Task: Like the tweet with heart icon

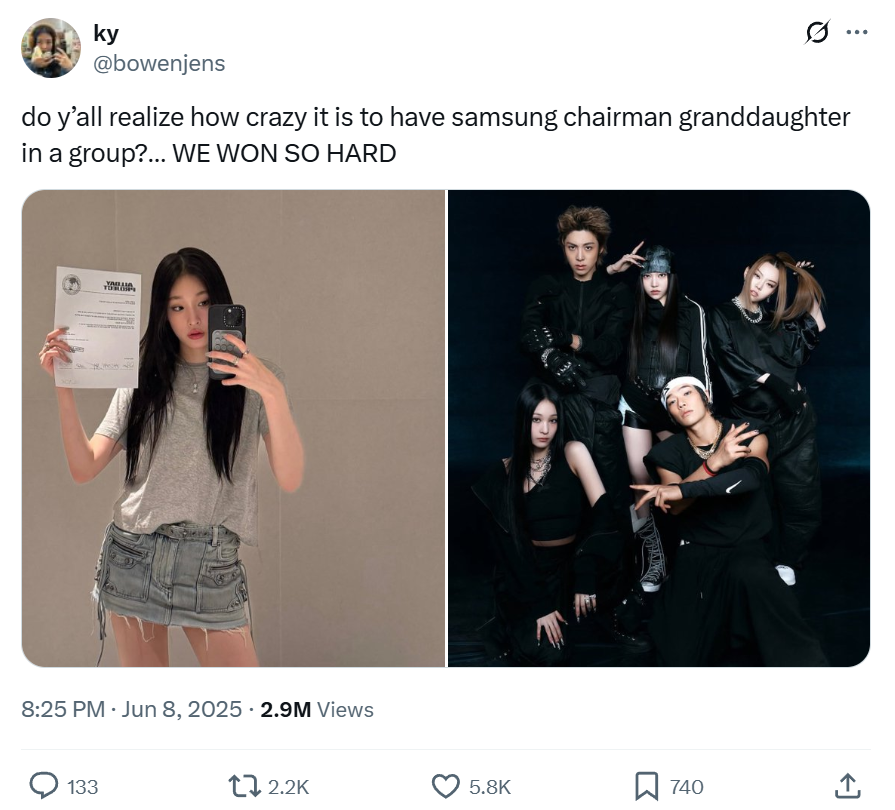Action: tap(445, 787)
